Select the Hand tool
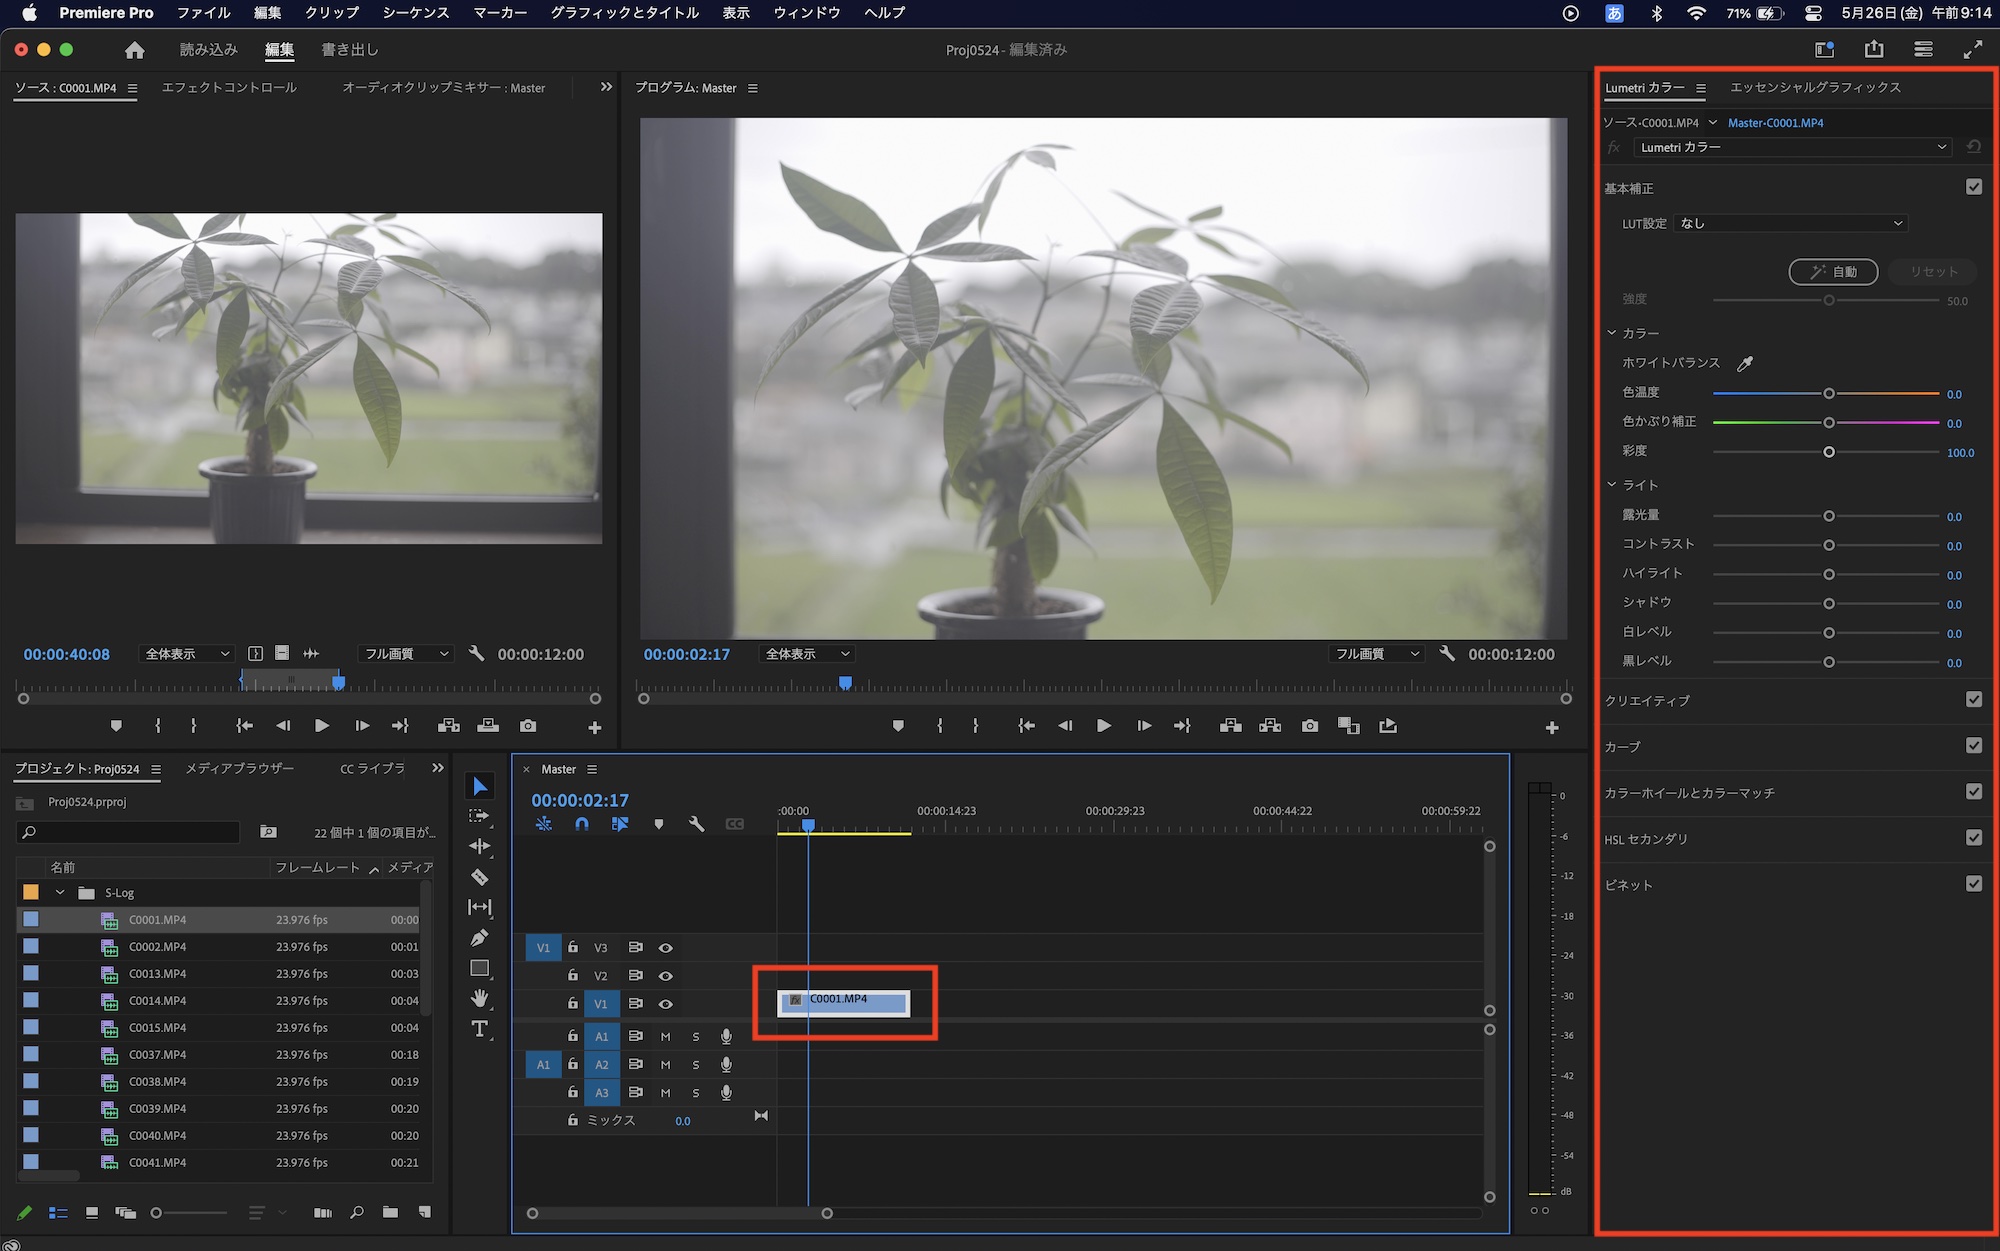 click(480, 998)
